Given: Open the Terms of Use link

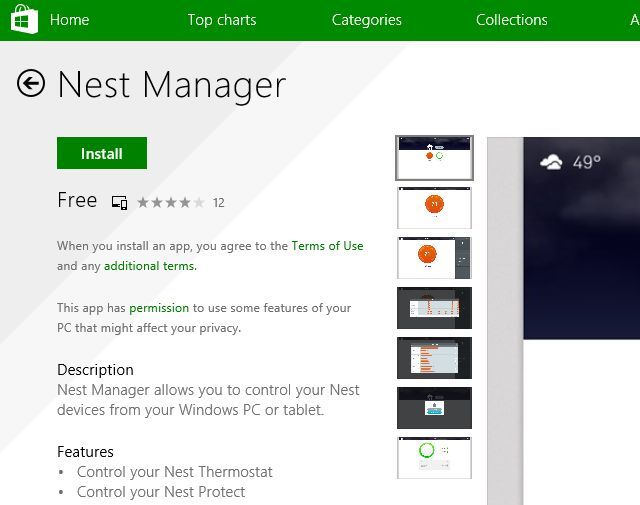Looking at the screenshot, I should [327, 246].
